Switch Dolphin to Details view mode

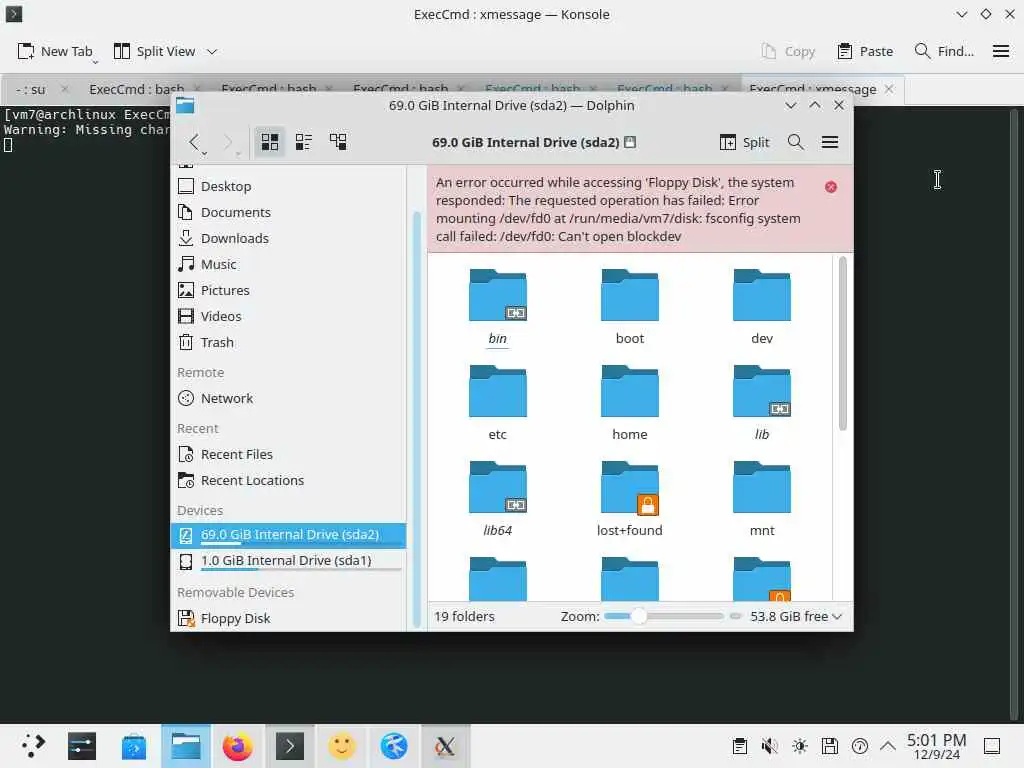point(338,142)
